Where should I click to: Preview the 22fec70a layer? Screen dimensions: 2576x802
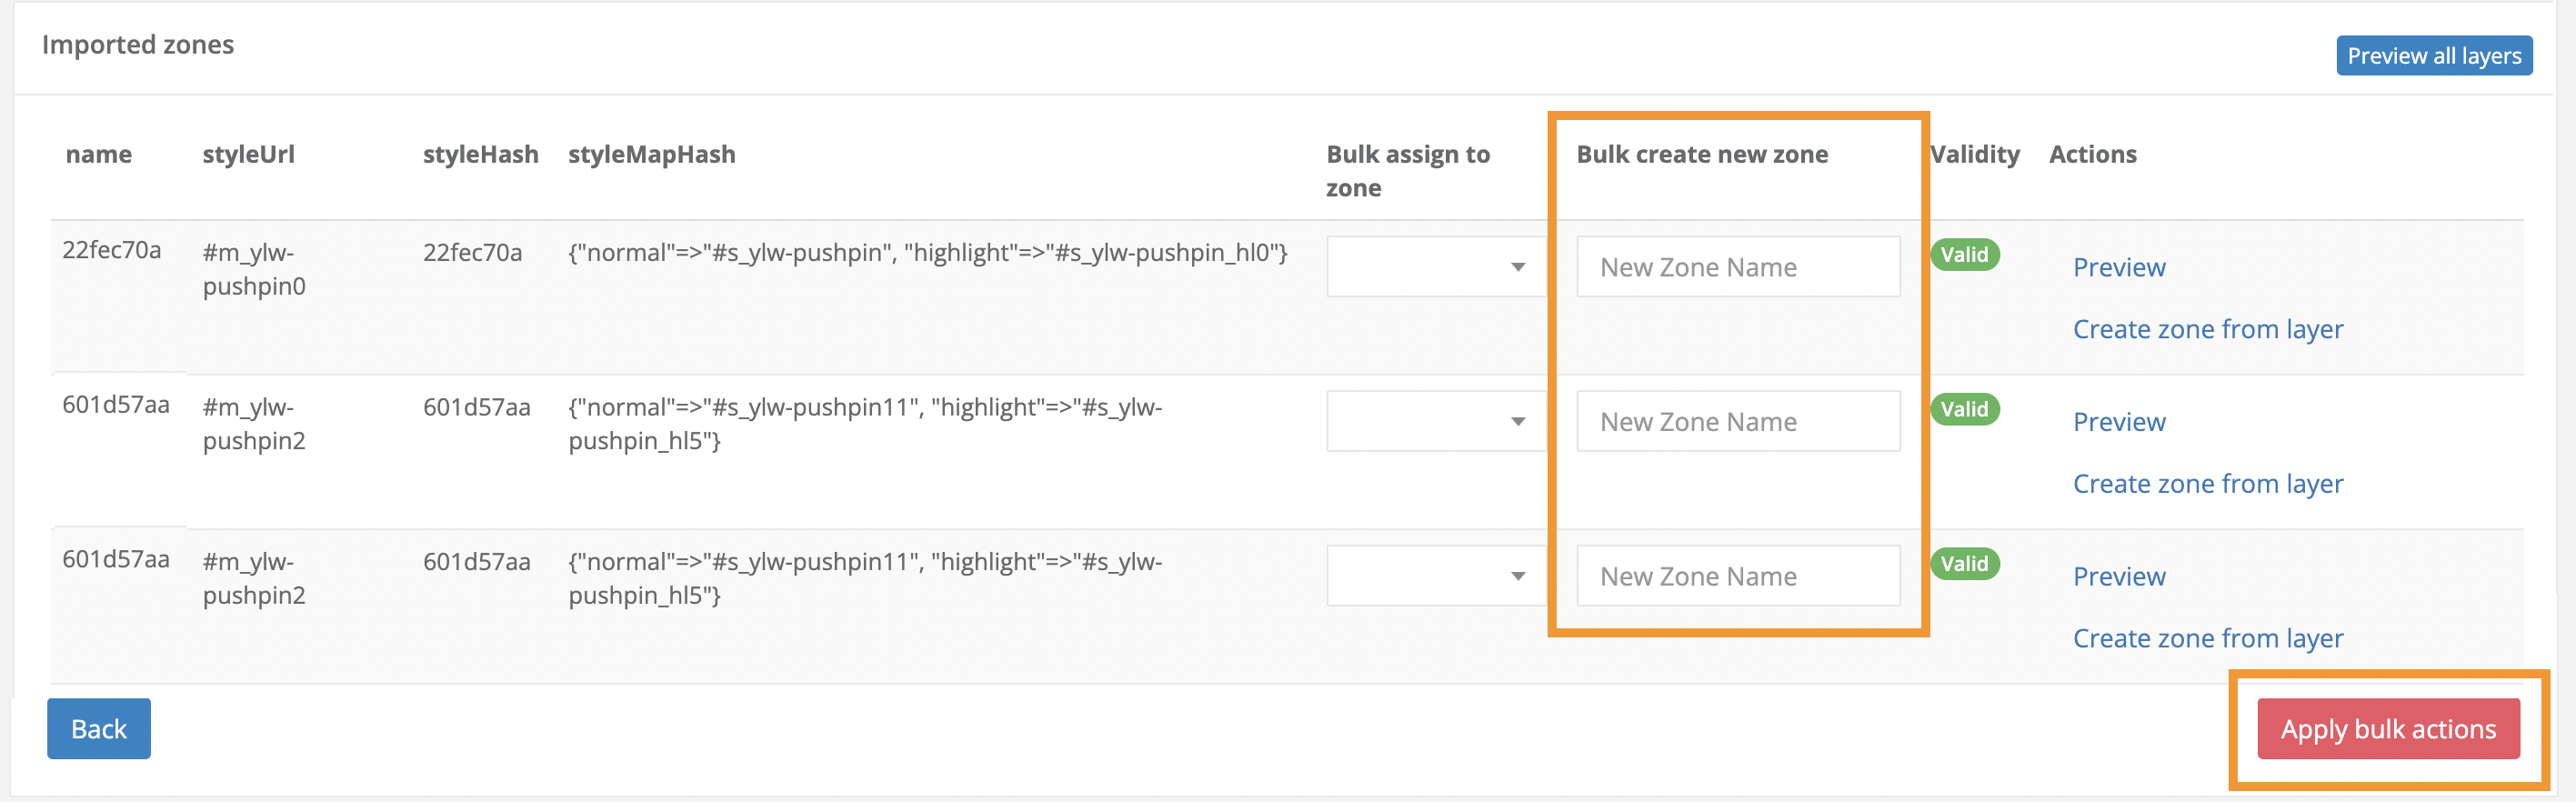click(2118, 268)
